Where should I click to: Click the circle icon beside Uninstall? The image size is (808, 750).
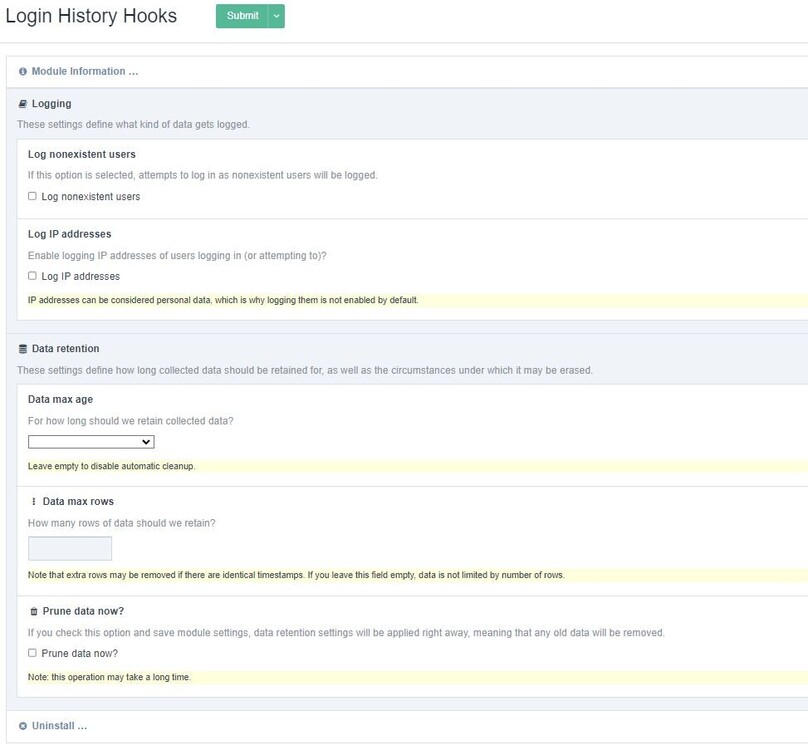tap(22, 725)
